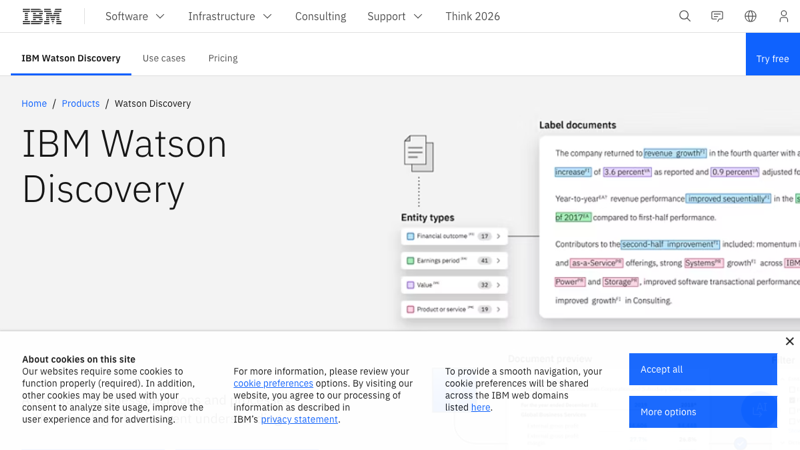The width and height of the screenshot is (800, 450).
Task: Click the pink Product or service square
Action: click(410, 309)
